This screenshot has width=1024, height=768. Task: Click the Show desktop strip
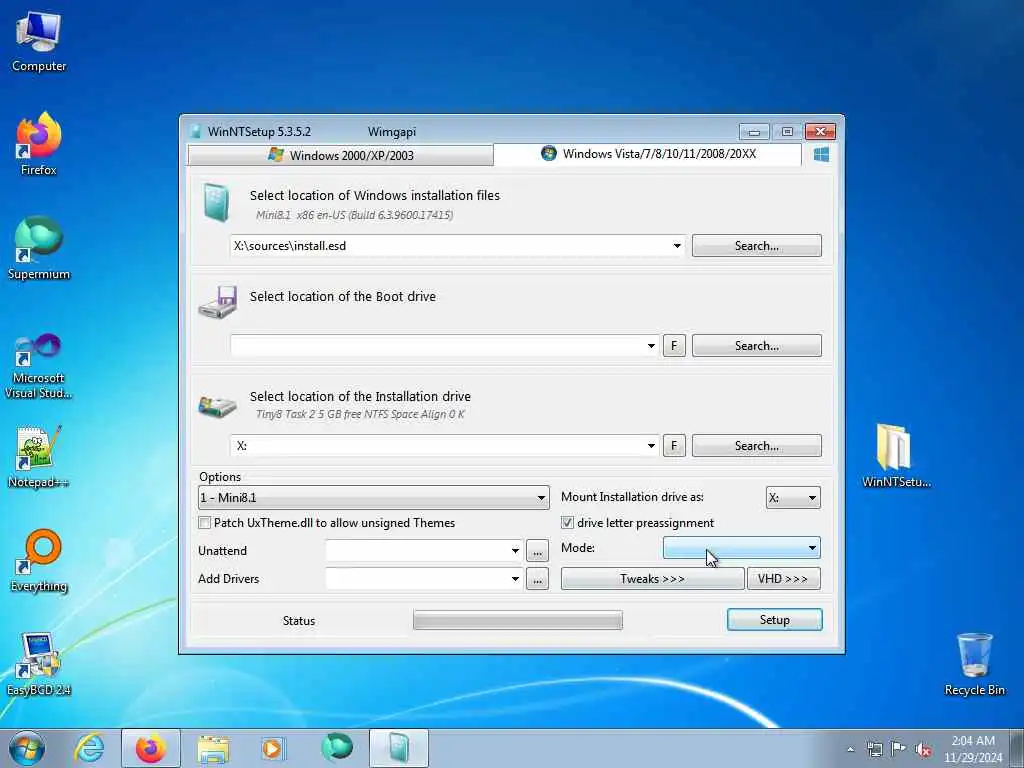click(x=1017, y=748)
